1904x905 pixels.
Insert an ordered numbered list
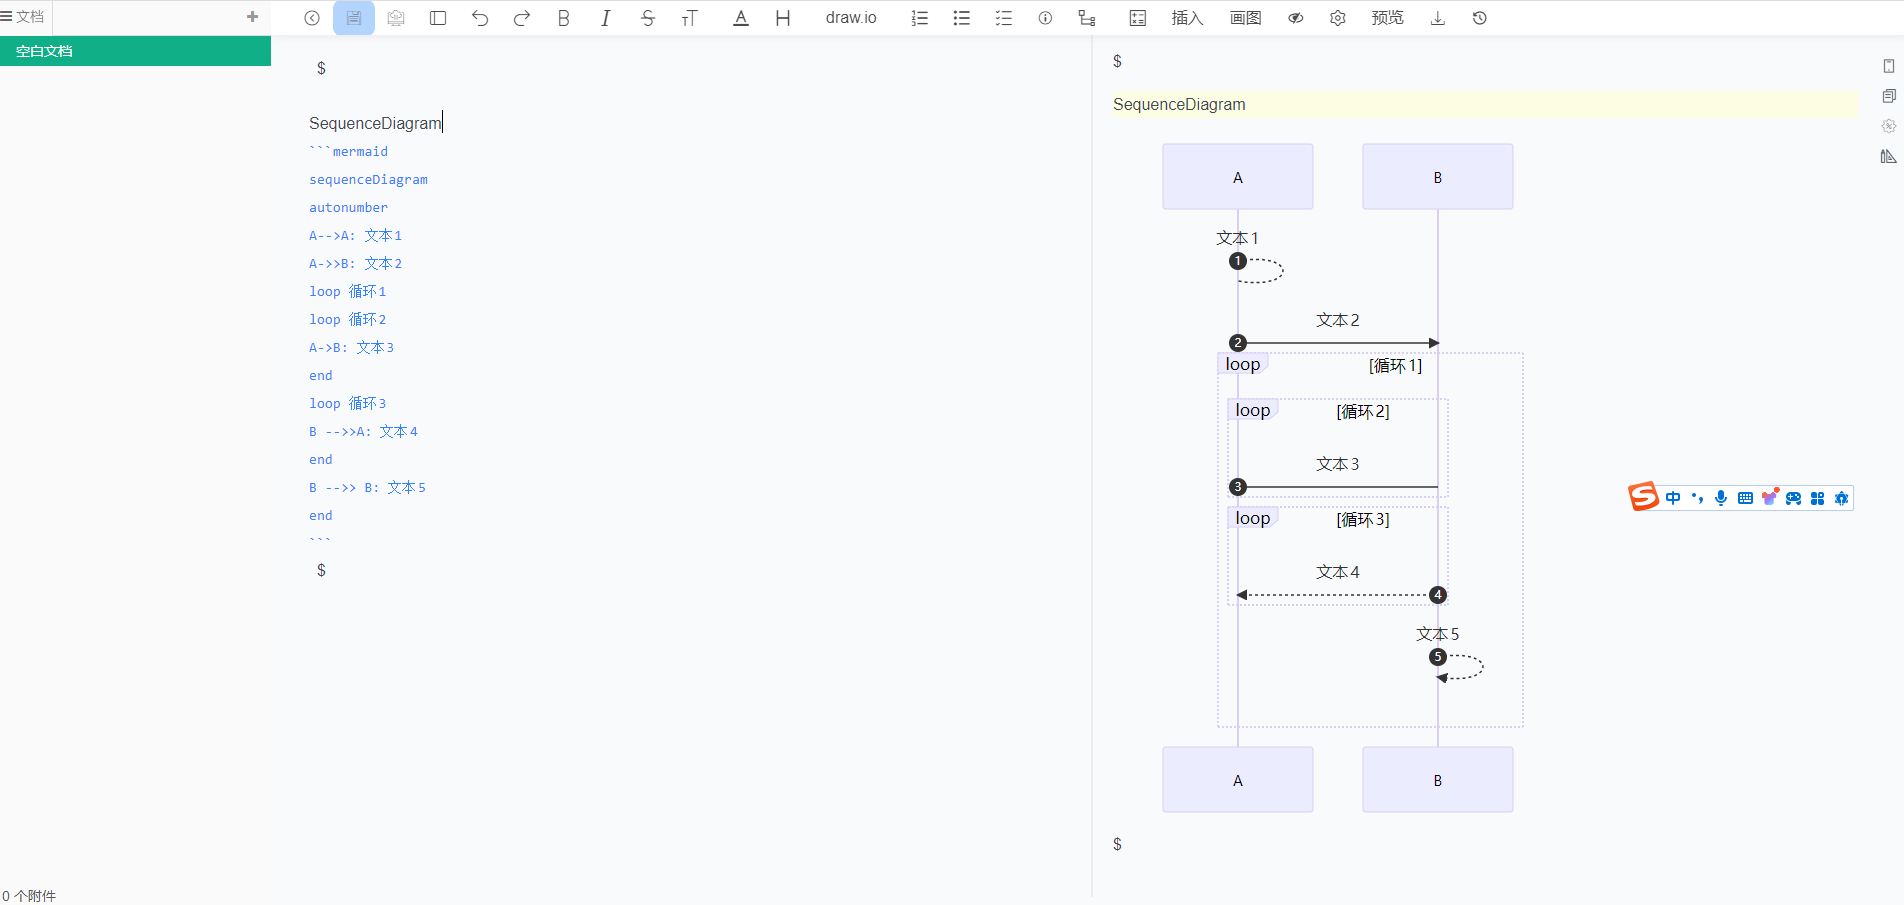click(x=920, y=18)
